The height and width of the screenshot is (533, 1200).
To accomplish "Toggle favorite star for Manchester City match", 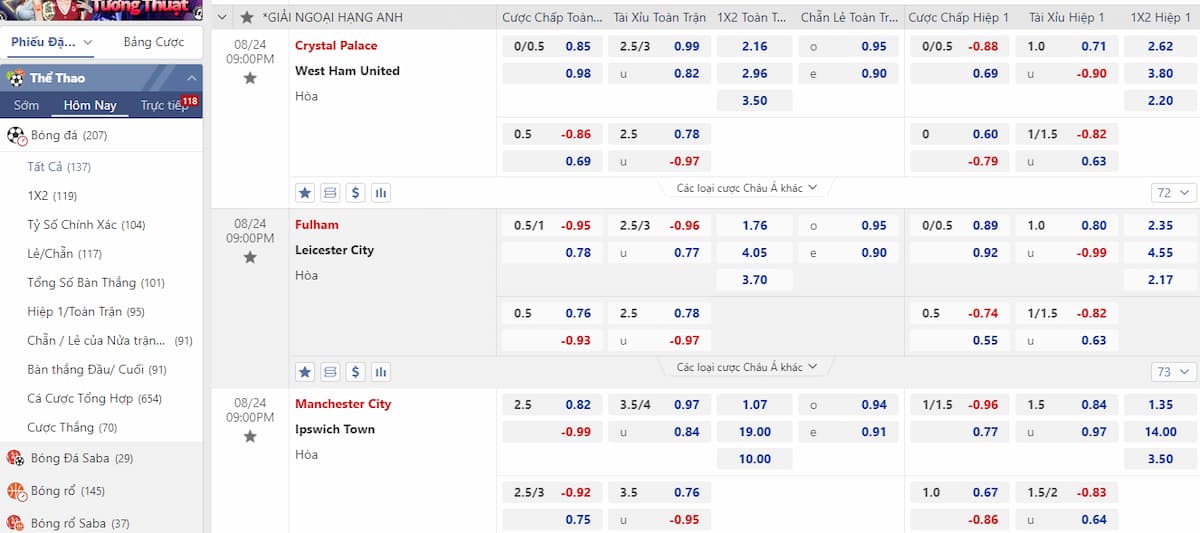I will point(250,436).
